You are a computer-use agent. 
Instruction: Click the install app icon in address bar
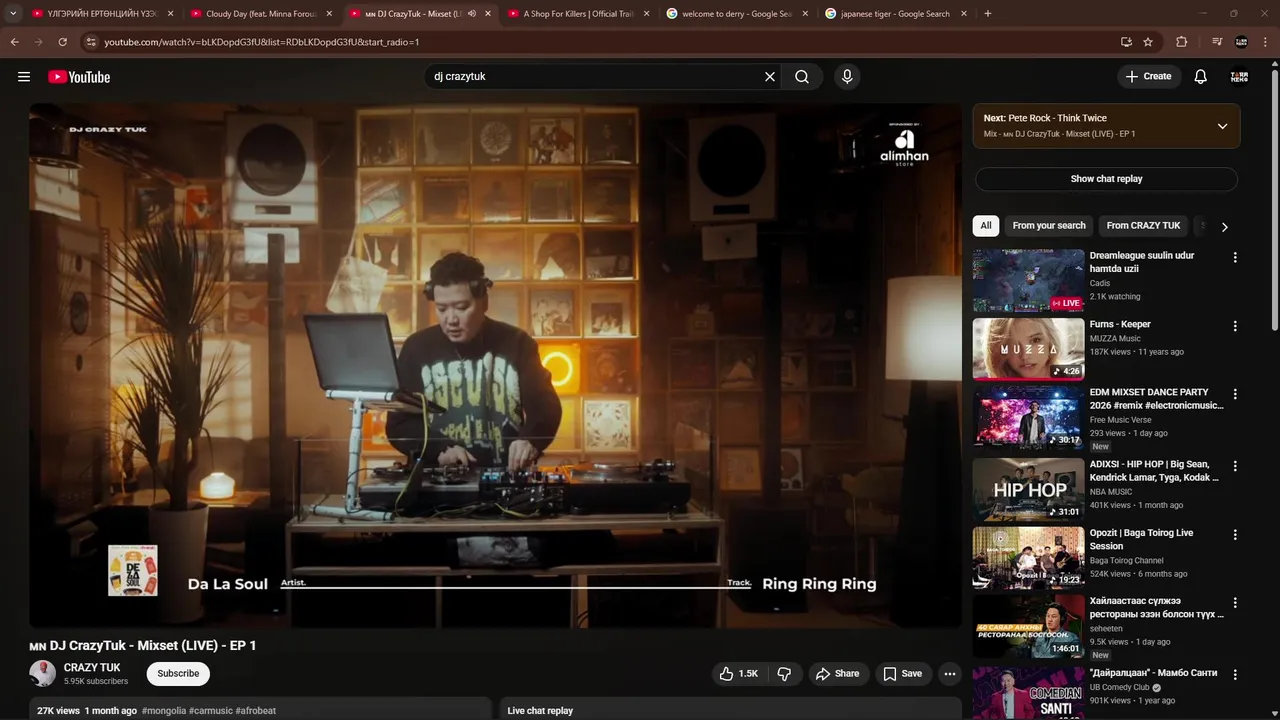1126,42
